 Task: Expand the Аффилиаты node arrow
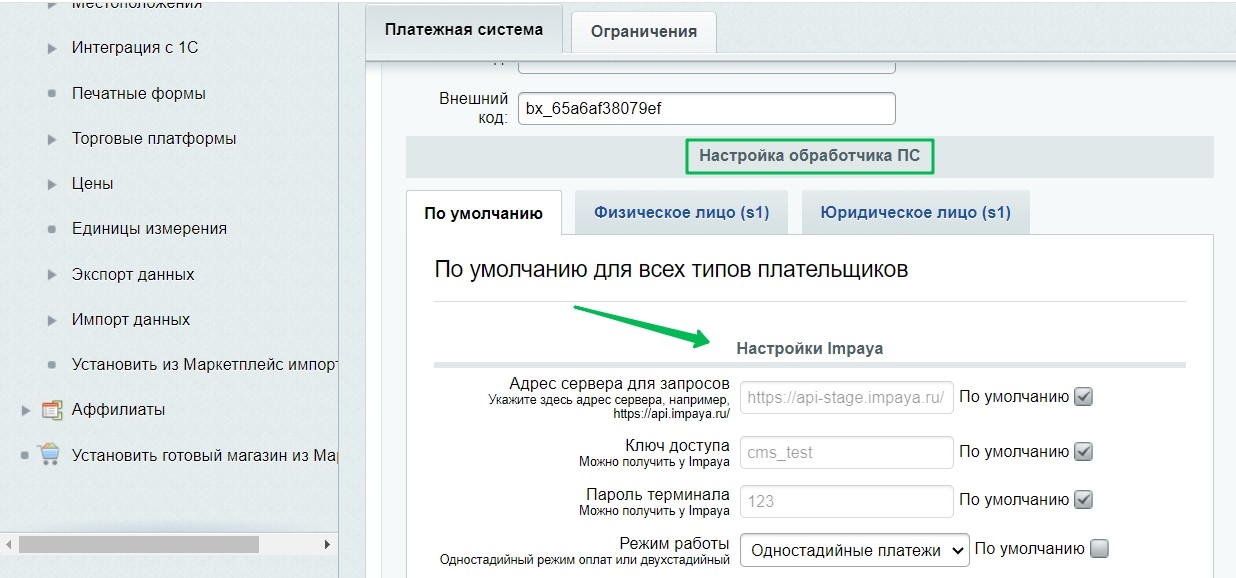click(x=26, y=410)
